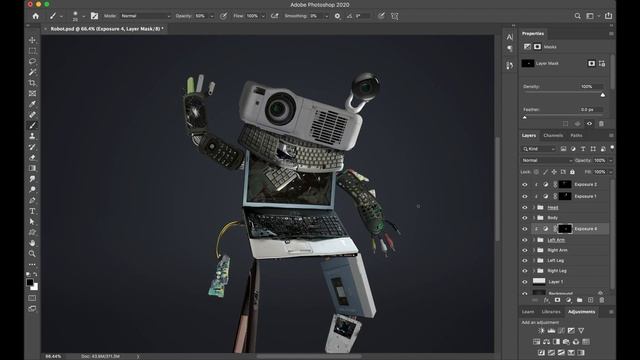This screenshot has width=640, height=360.
Task: Create a new group folder icon
Action: click(x=580, y=300)
